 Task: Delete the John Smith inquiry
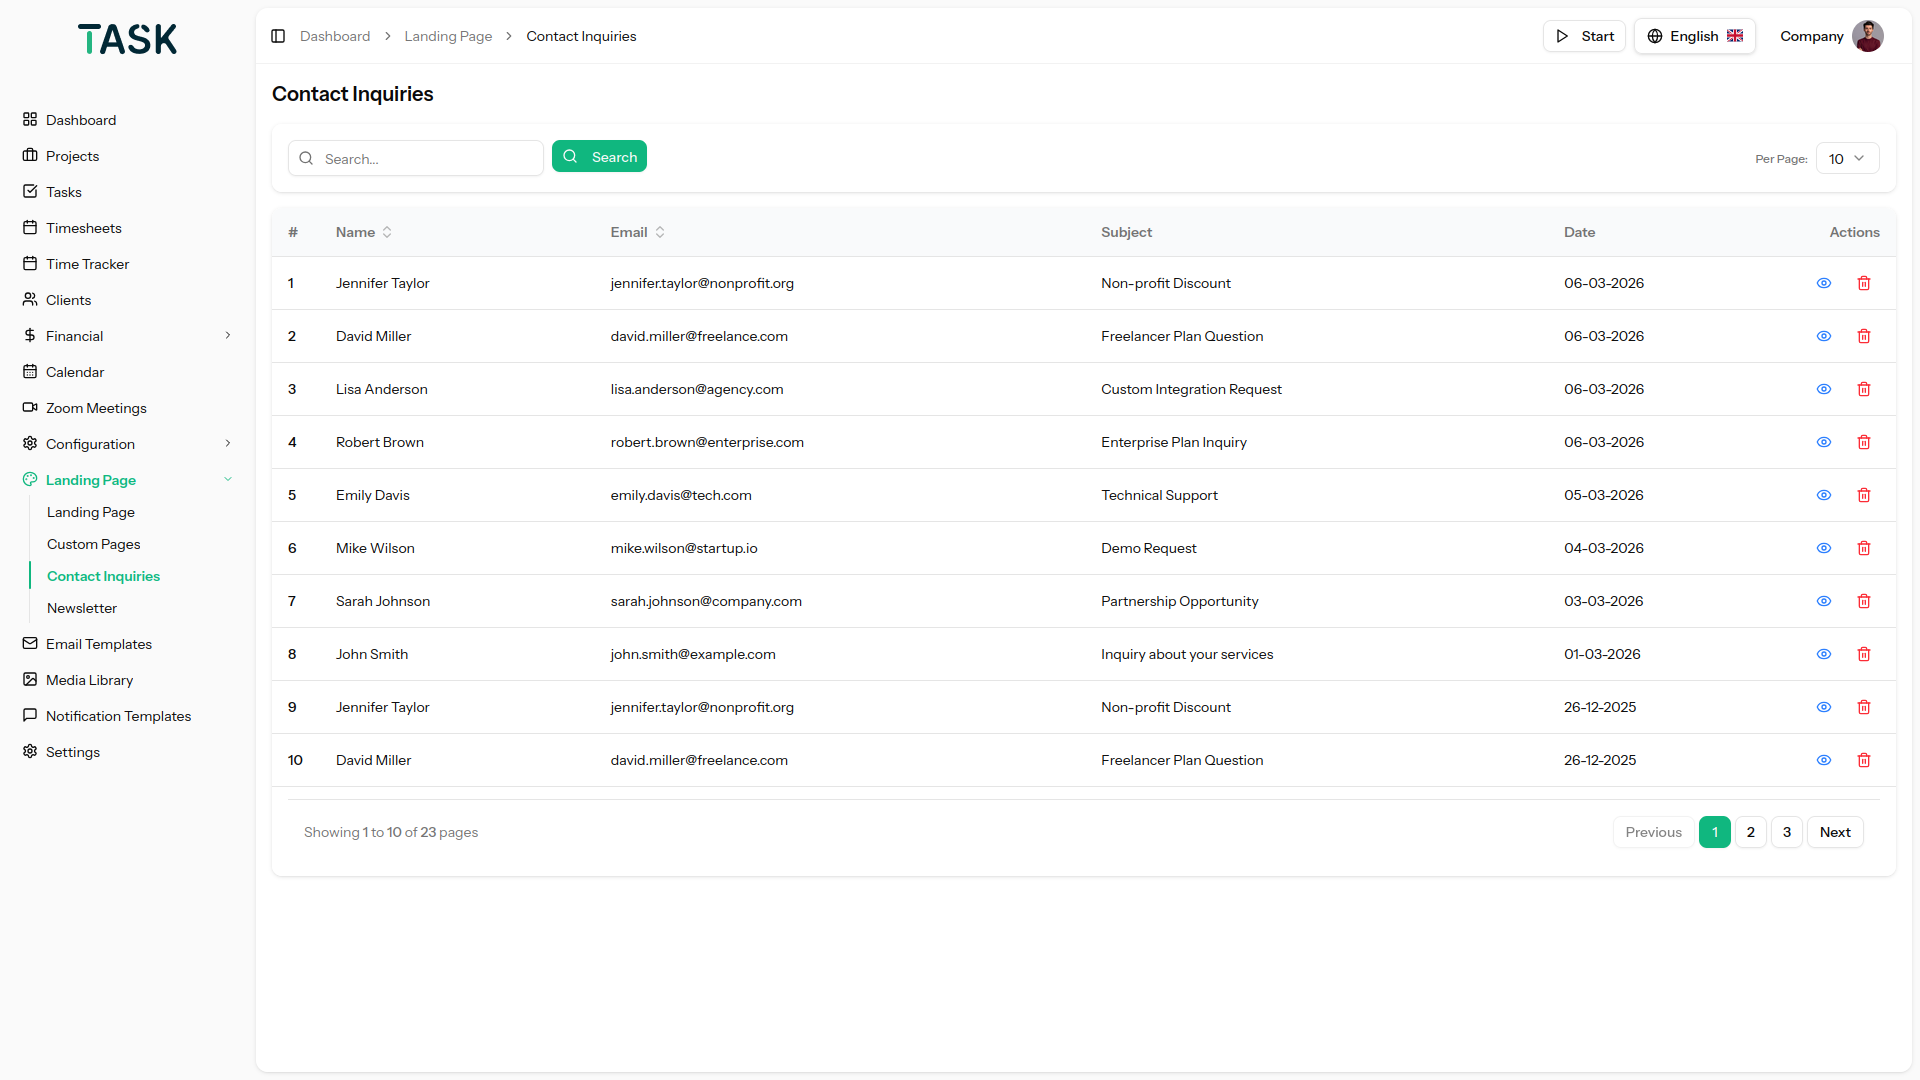[1863, 654]
